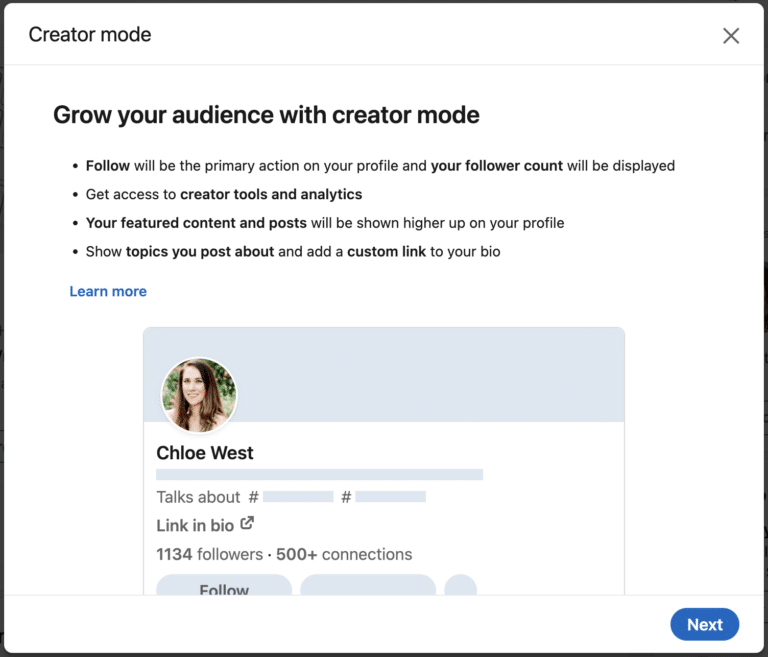Click the 'your follower count' bold text
Image resolution: width=768 pixels, height=657 pixels.
click(x=497, y=166)
